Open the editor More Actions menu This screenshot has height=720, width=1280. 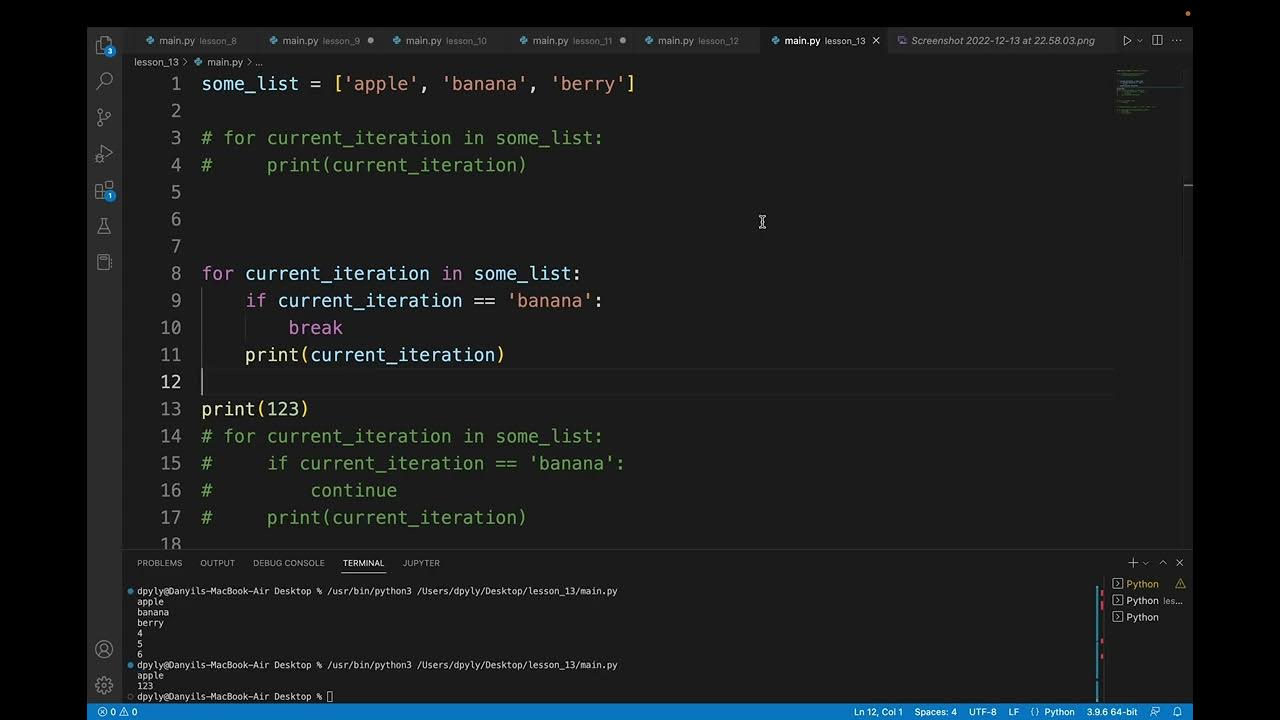[1177, 40]
